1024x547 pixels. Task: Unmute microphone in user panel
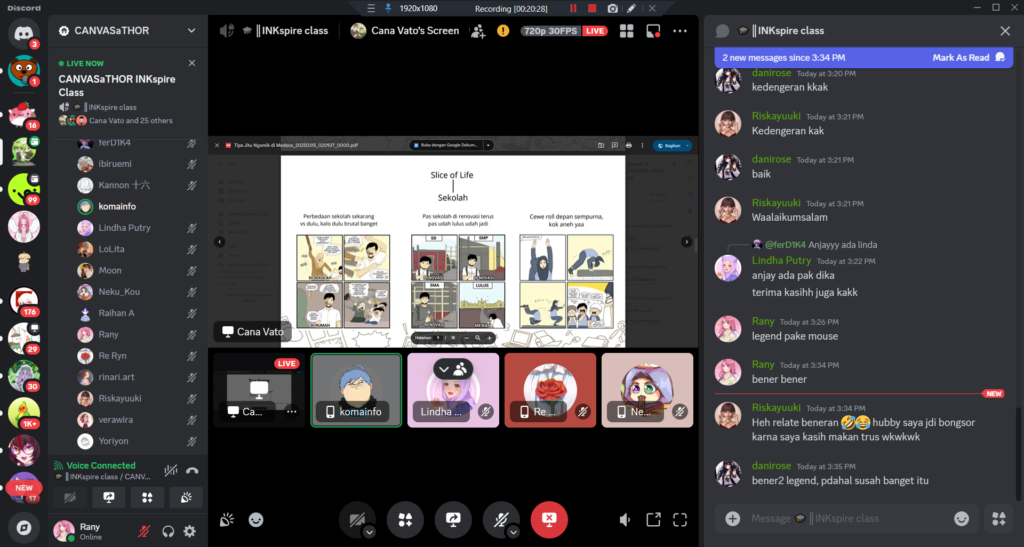(144, 531)
